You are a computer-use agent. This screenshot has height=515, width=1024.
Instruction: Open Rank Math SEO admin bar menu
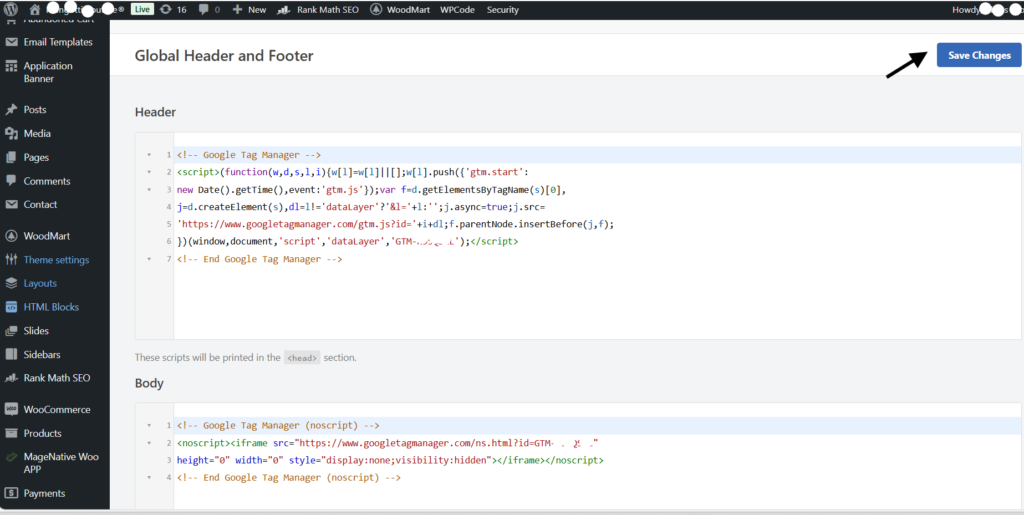pyautogui.click(x=318, y=10)
